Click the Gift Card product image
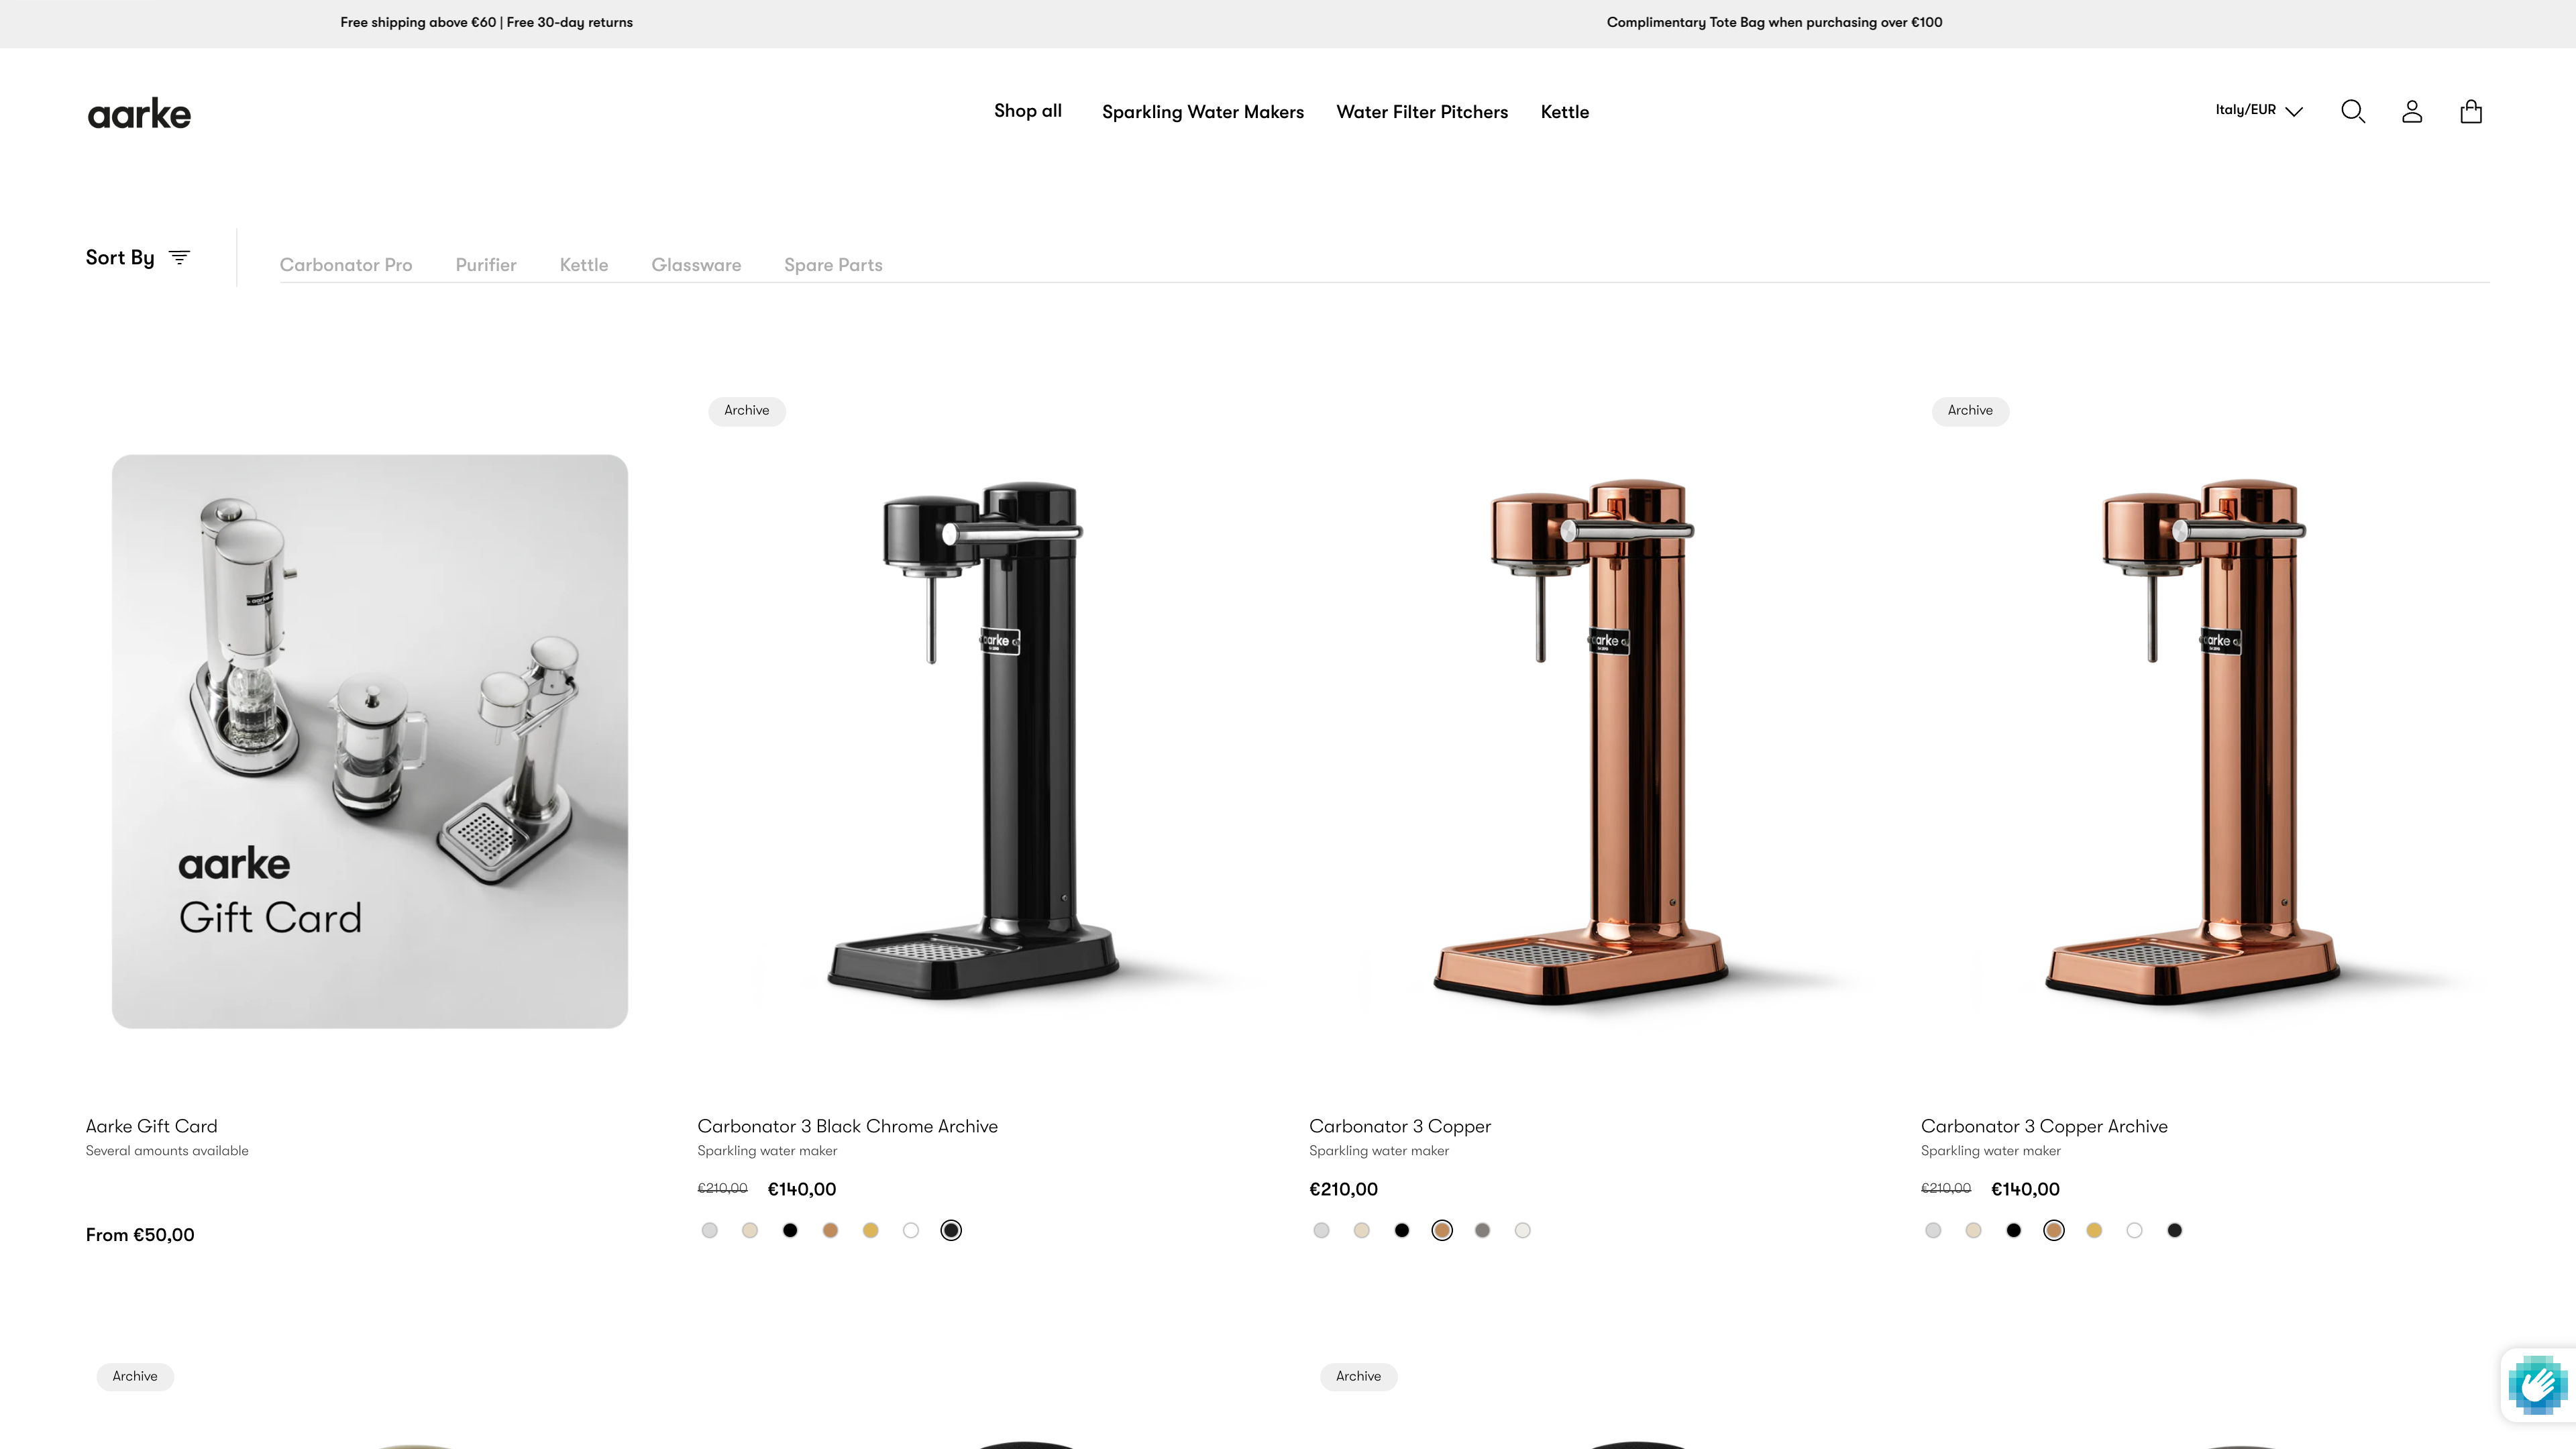This screenshot has width=2576, height=1449. pos(370,741)
